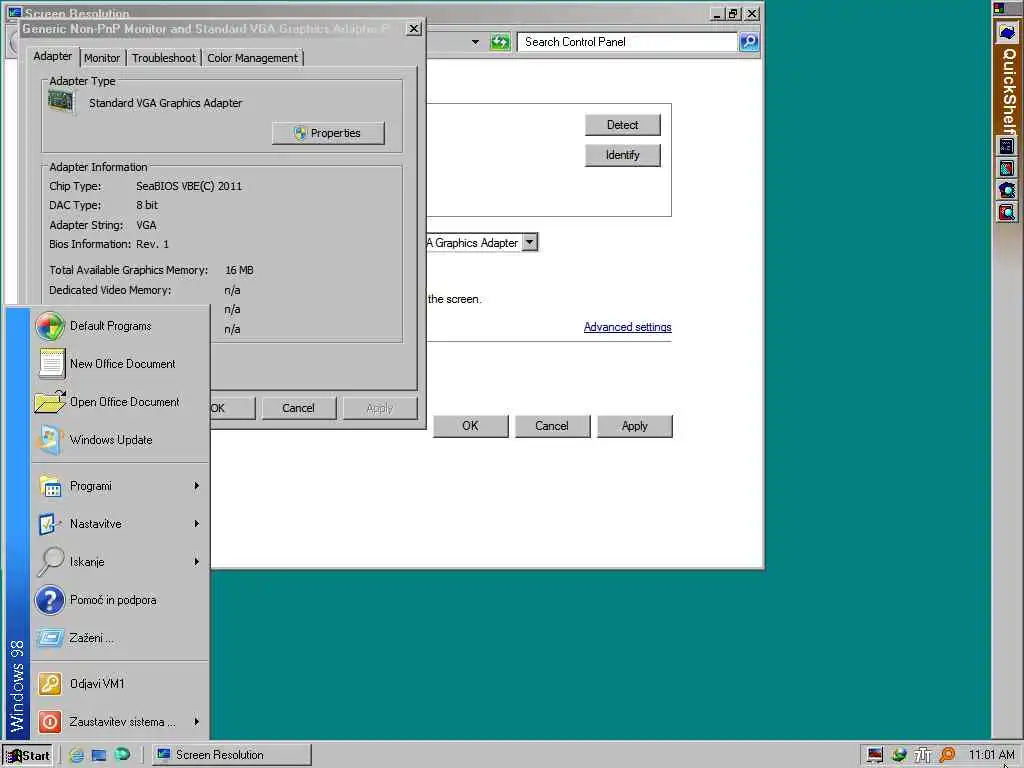Click the blue book search QuickShelf icon

[1006, 190]
